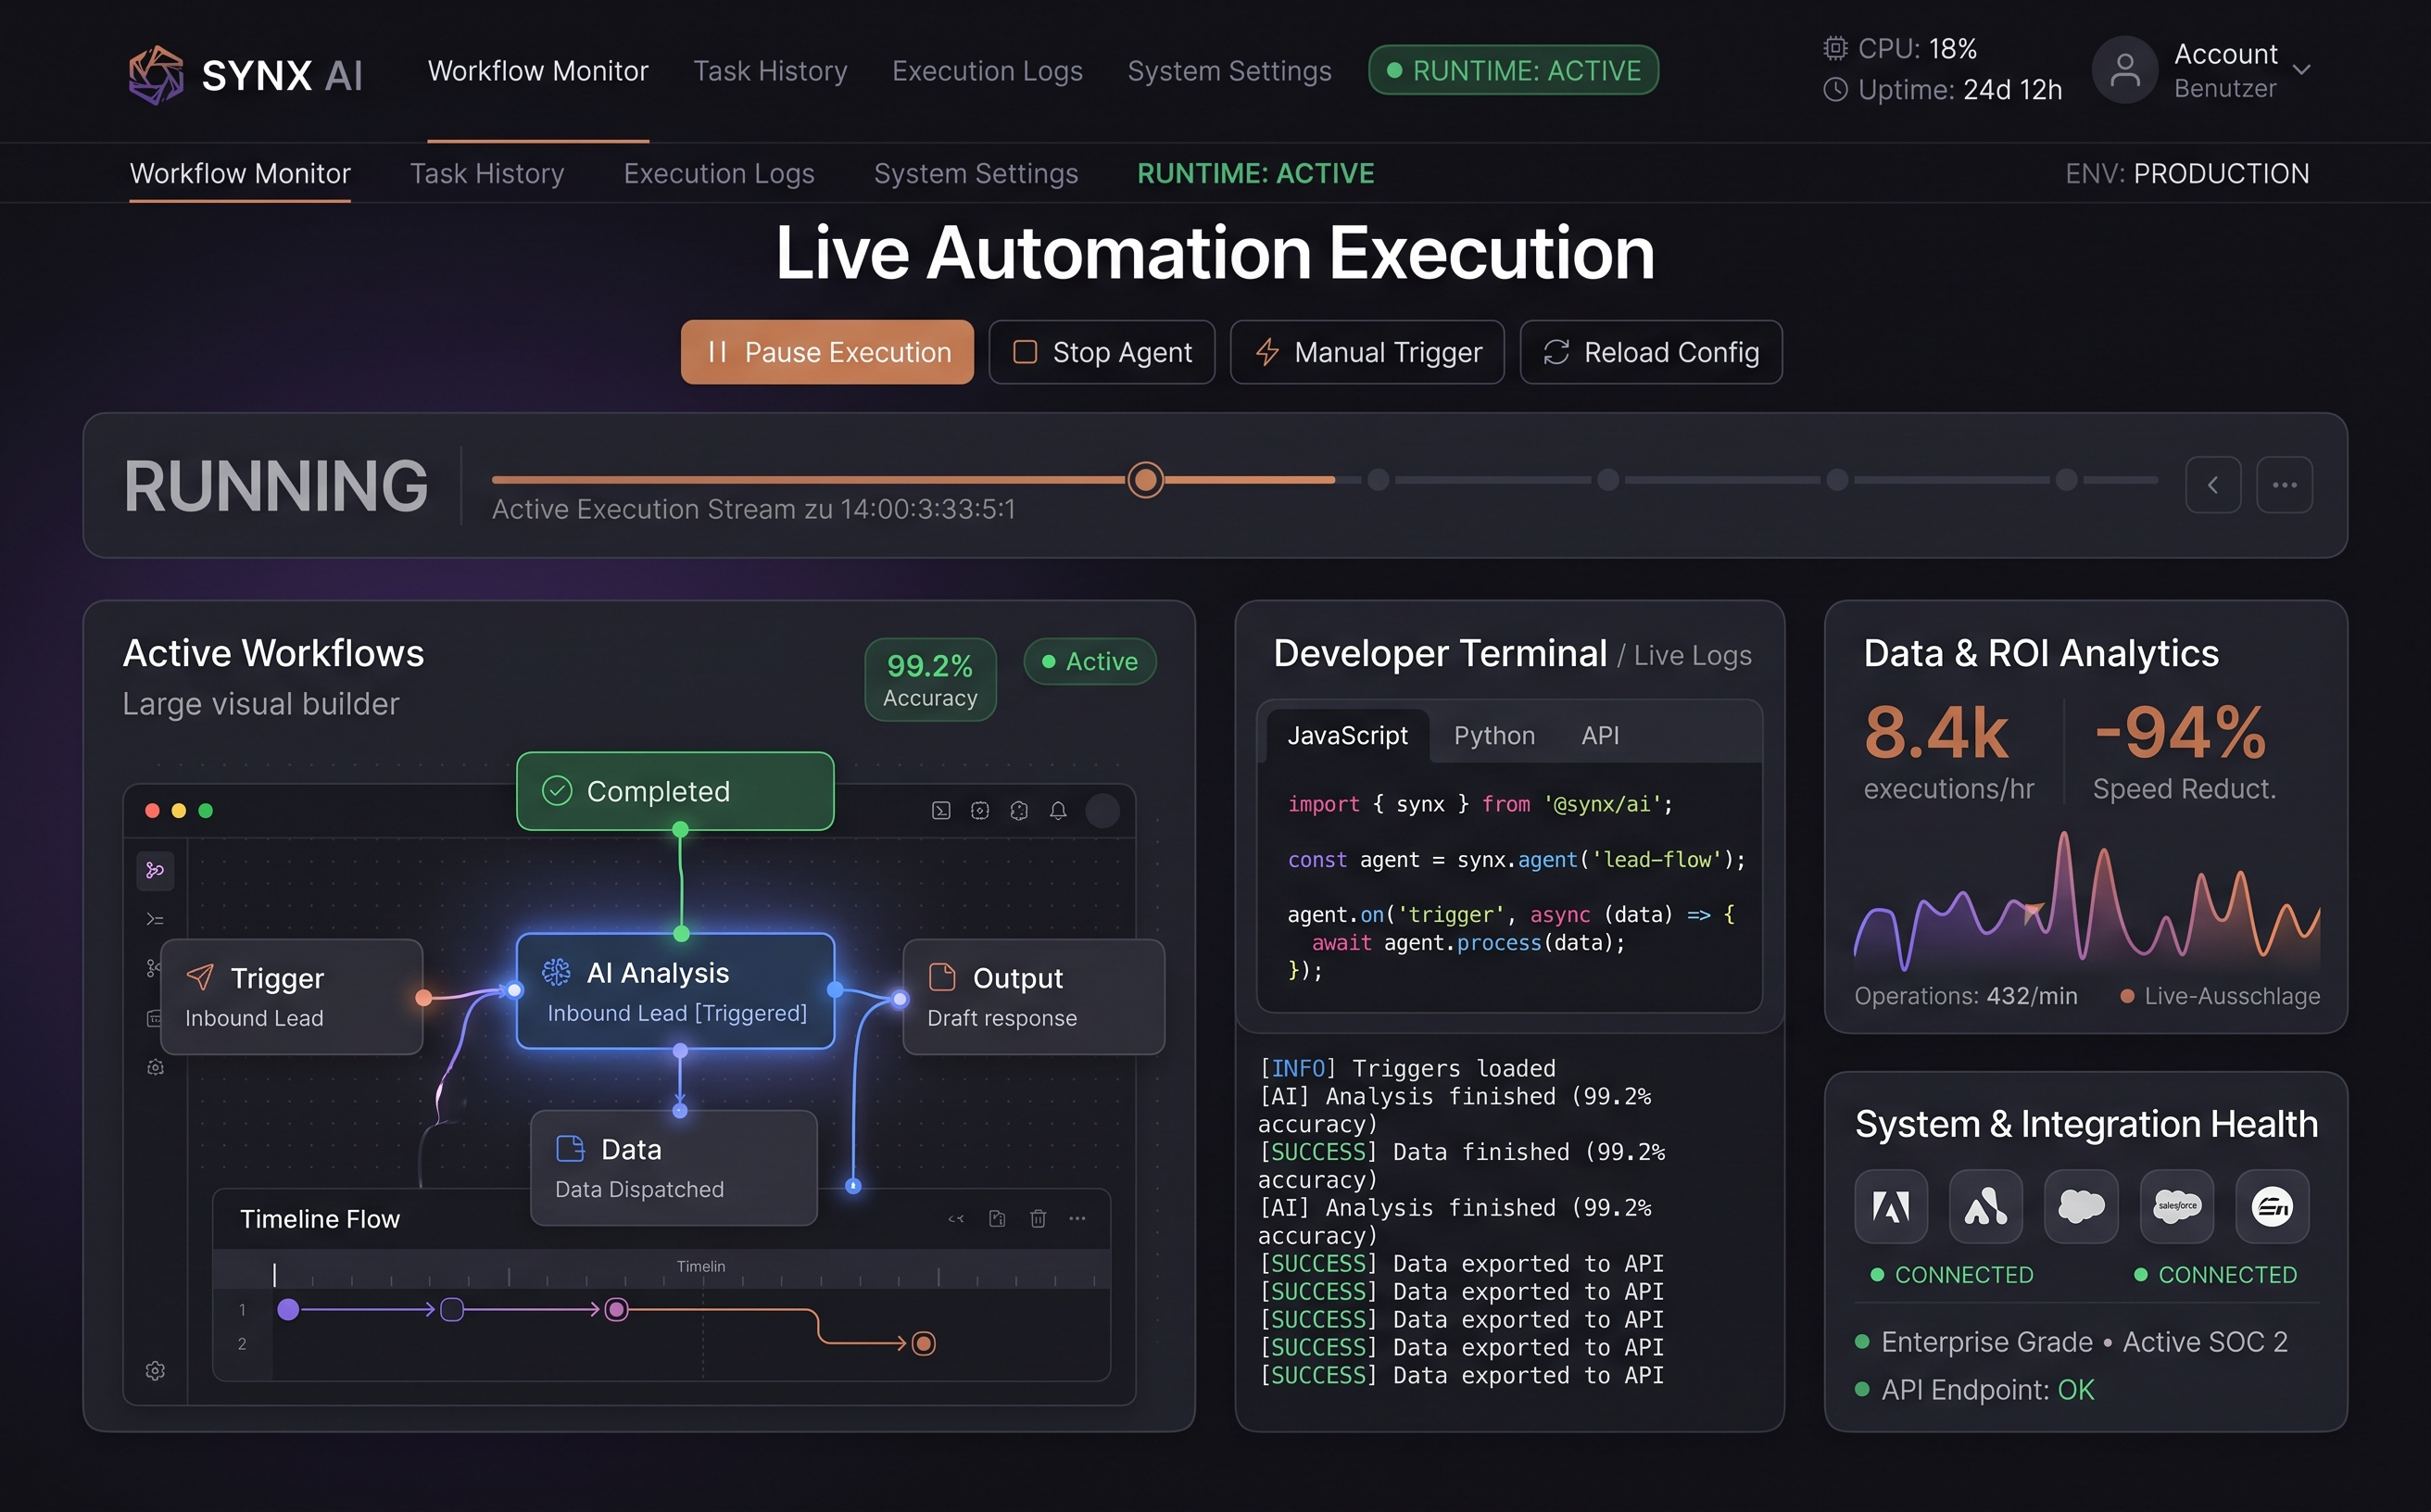Select the API tab in Developer Terminal
Image resolution: width=2431 pixels, height=1512 pixels.
point(1600,735)
